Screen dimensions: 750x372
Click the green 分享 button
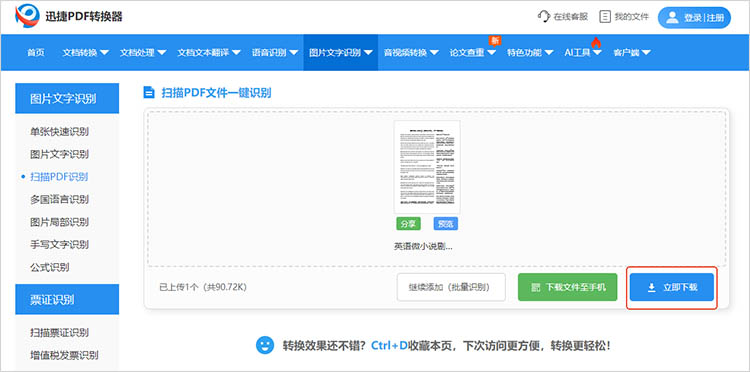[x=408, y=224]
